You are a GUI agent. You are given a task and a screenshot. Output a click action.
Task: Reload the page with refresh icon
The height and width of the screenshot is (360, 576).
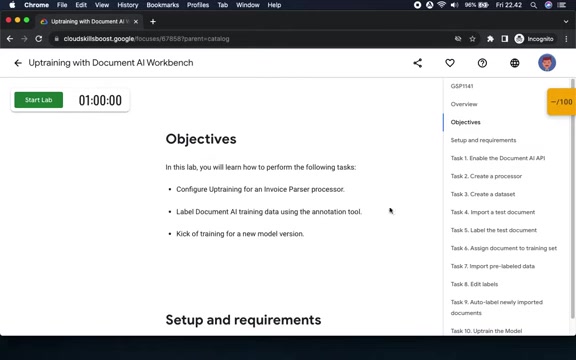click(39, 39)
